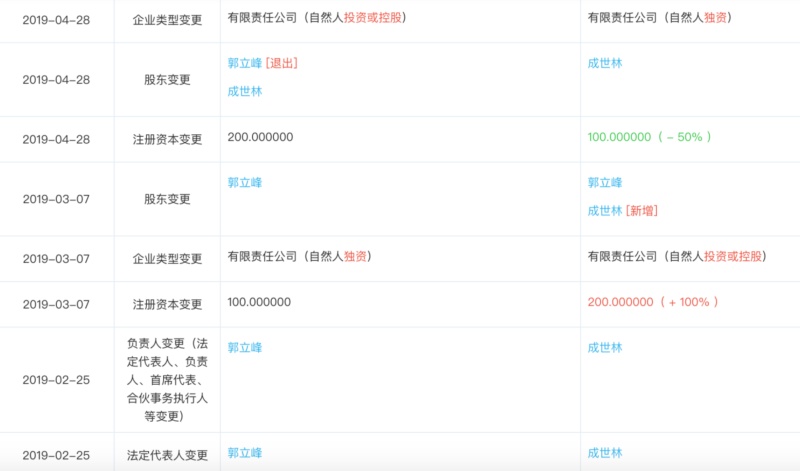Click 郭立峰 in the 负责人变更 row
The image size is (800, 471).
pyautogui.click(x=244, y=348)
